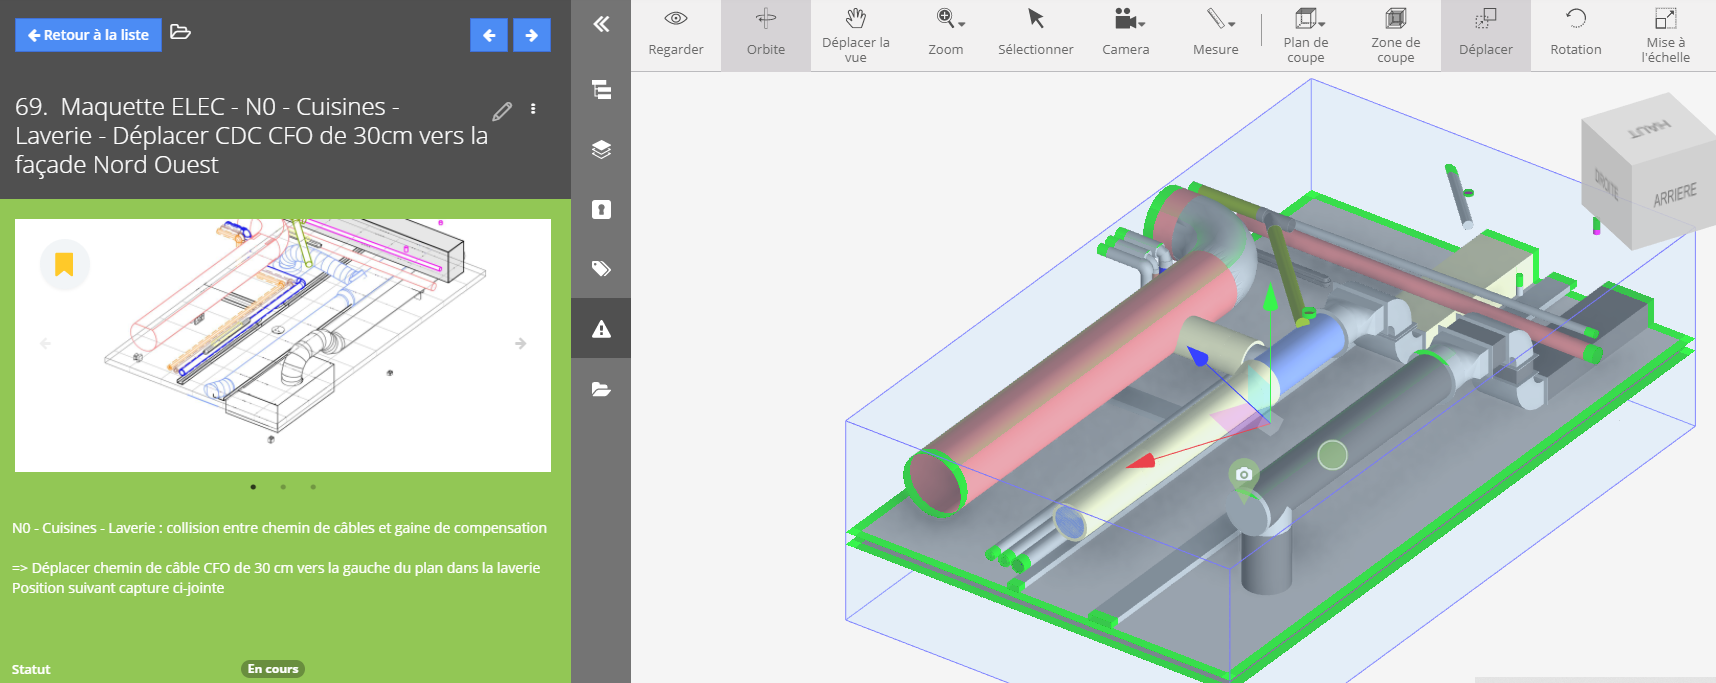Show previous screenshot with left carousel arrow

pos(45,343)
